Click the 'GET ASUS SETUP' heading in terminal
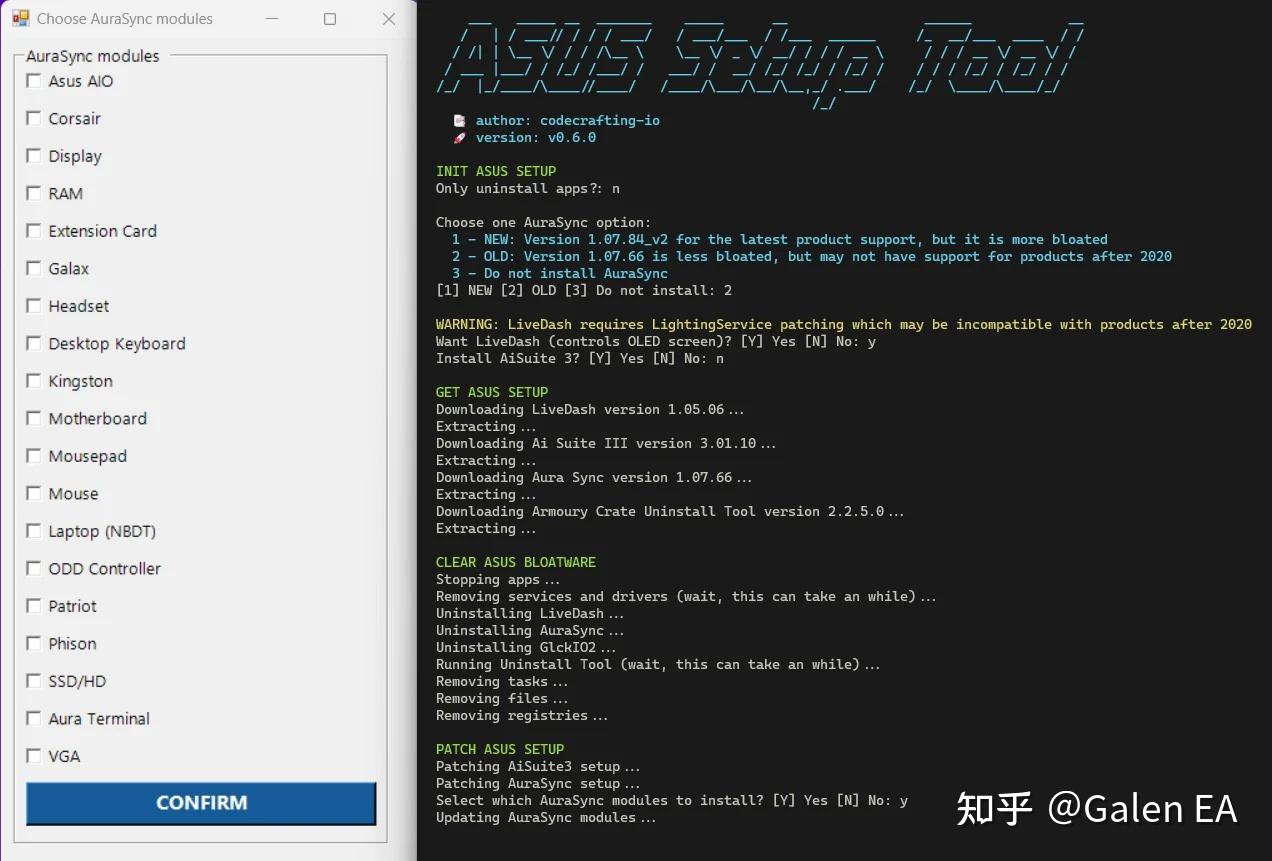 492,392
